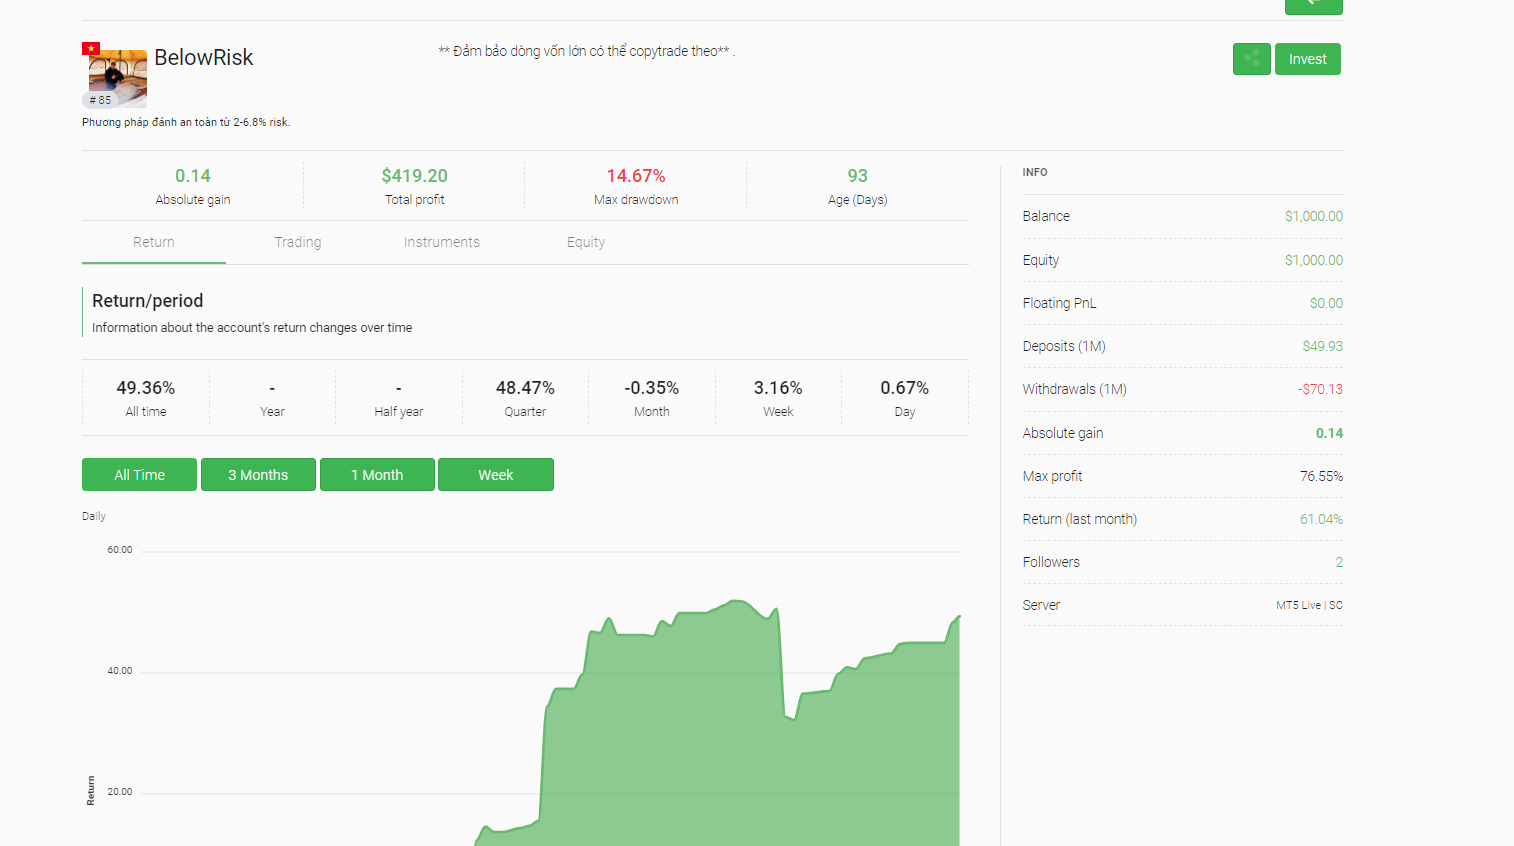Click the 3.16% Week return cell
This screenshot has width=1514, height=846.
coord(778,397)
